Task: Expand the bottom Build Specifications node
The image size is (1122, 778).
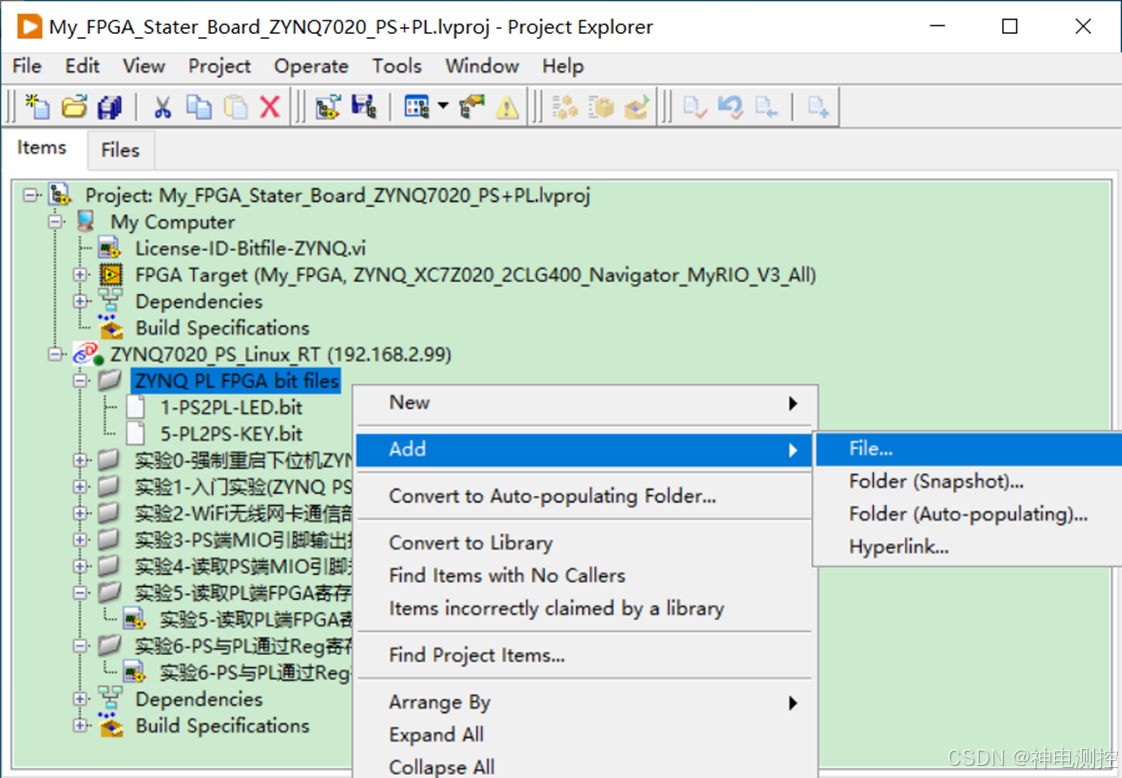Action: click(80, 725)
